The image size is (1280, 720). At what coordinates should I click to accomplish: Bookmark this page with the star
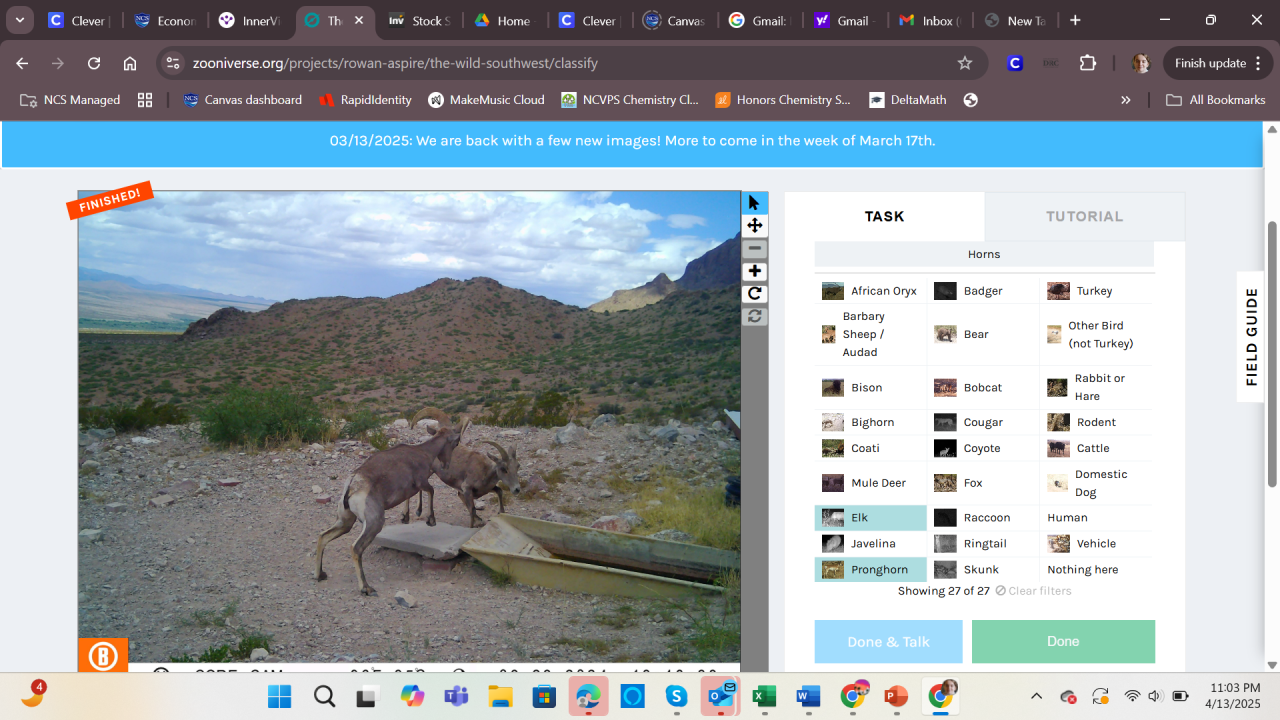tap(965, 63)
